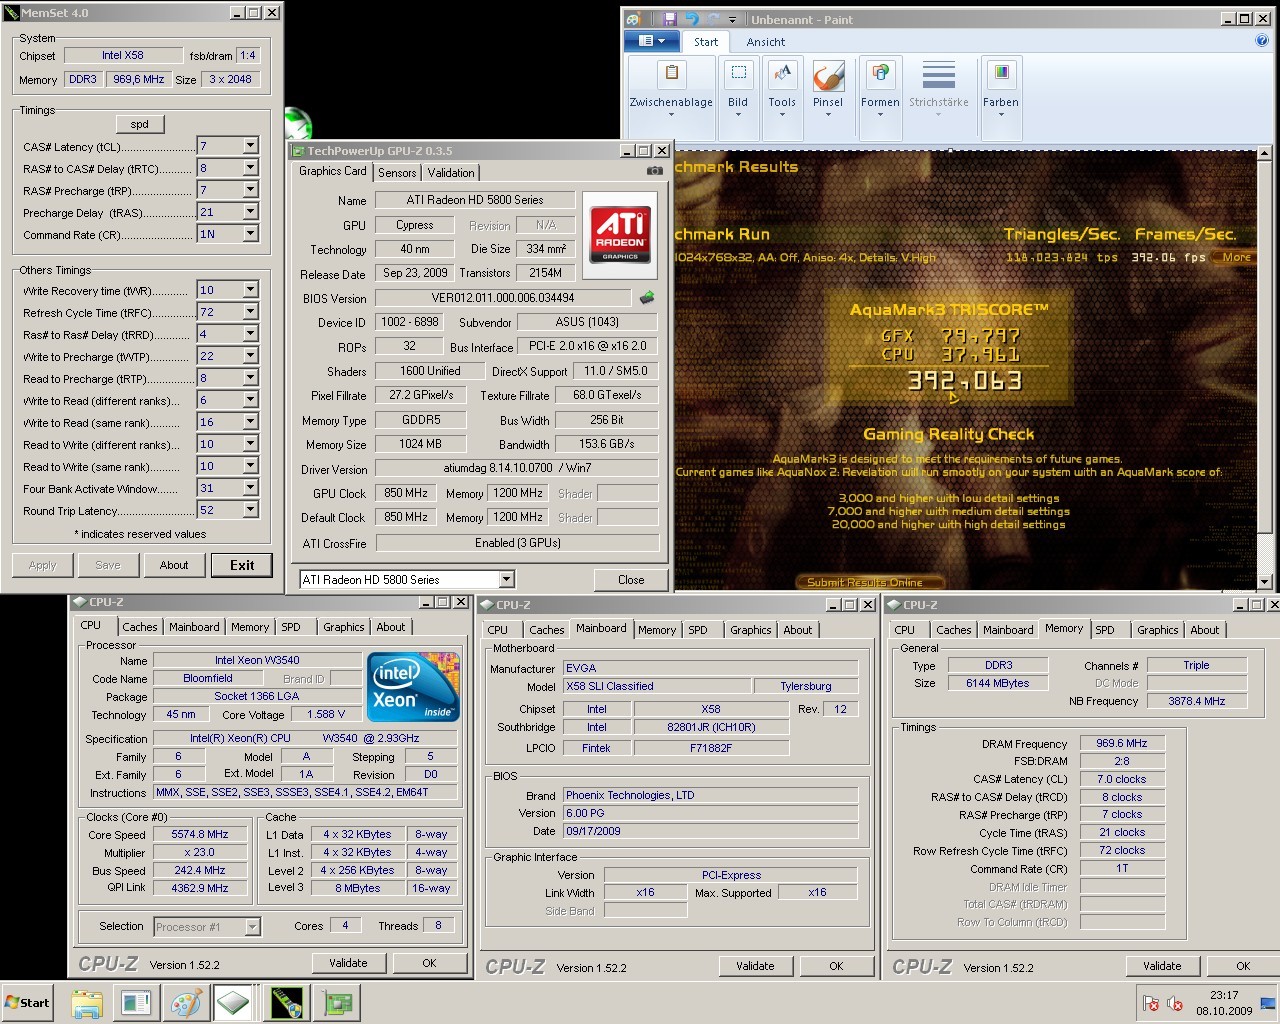Click the spd button in MemSet
The height and width of the screenshot is (1024, 1280).
coord(140,124)
